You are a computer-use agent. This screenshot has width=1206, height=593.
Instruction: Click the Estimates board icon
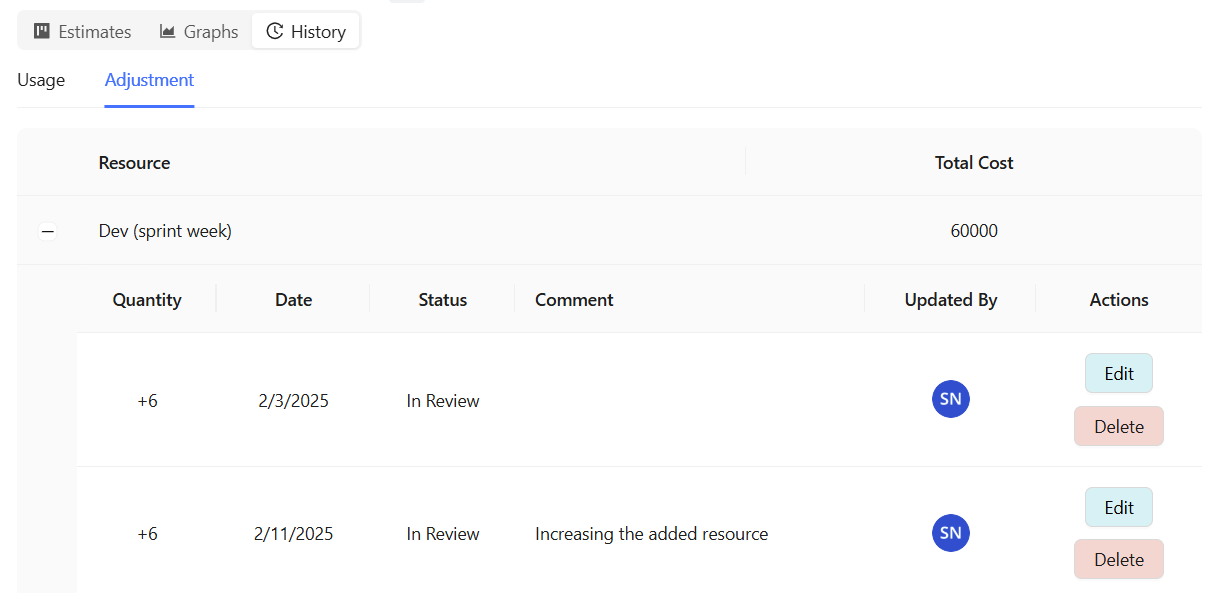(x=42, y=31)
